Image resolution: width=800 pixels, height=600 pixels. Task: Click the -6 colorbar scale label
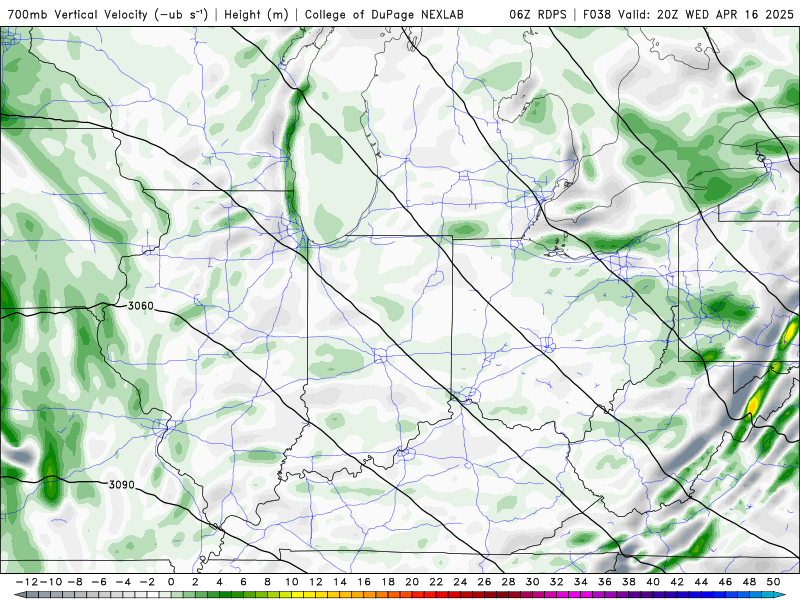click(98, 582)
